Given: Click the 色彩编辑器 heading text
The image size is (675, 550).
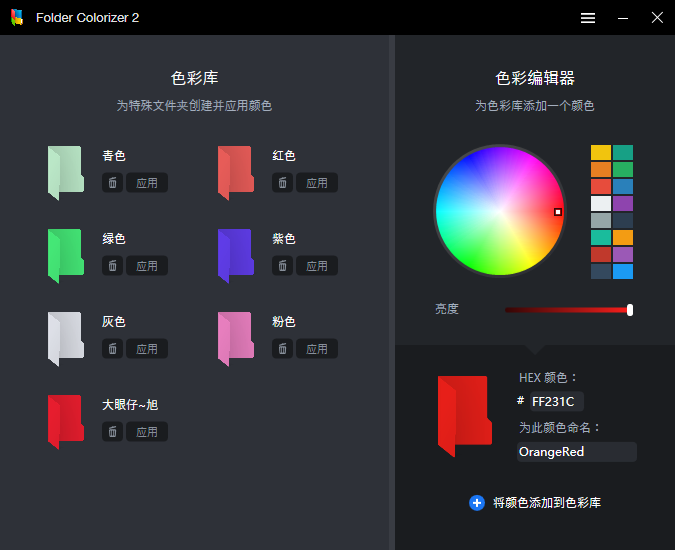Looking at the screenshot, I should tap(535, 78).
